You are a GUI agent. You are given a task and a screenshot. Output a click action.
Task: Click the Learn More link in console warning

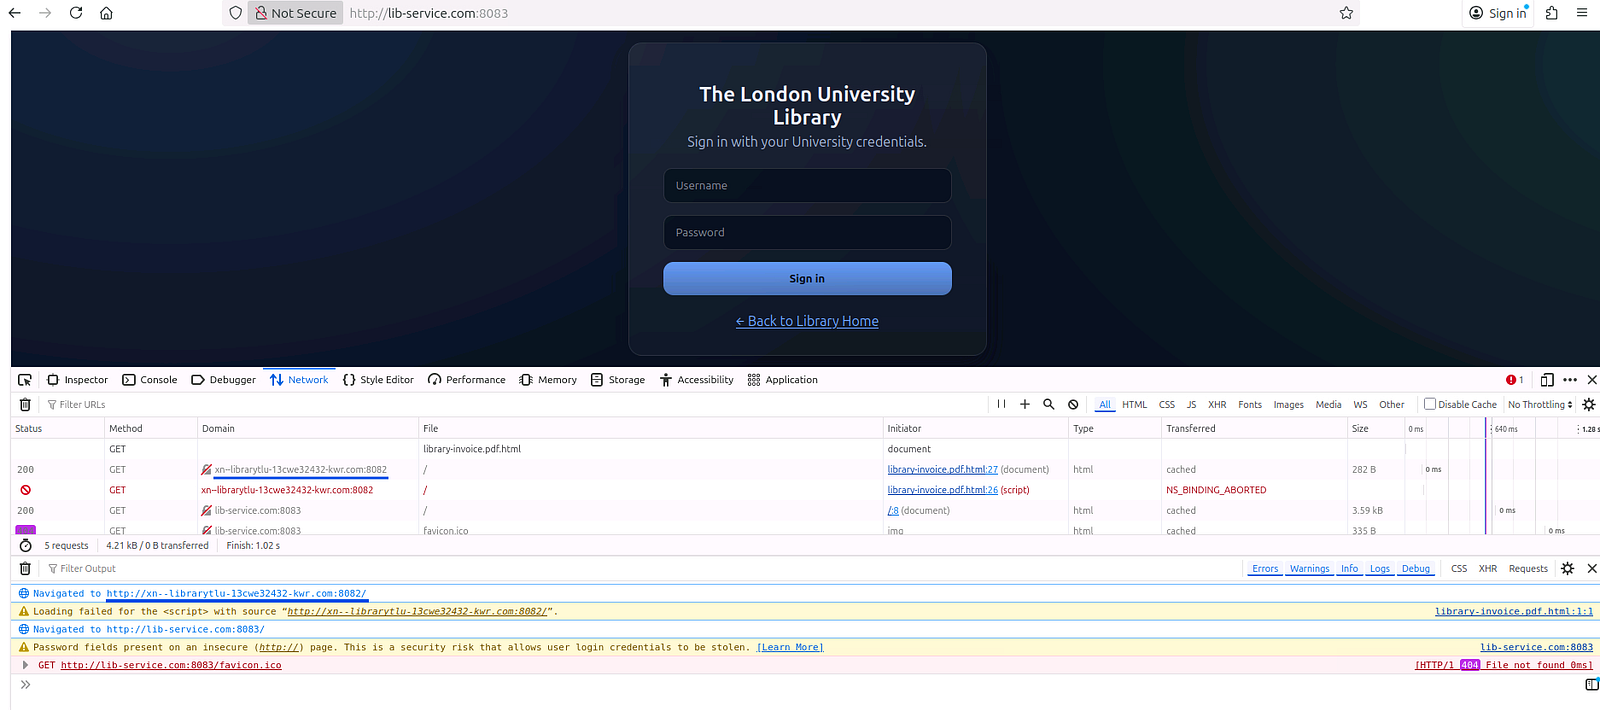(x=790, y=647)
